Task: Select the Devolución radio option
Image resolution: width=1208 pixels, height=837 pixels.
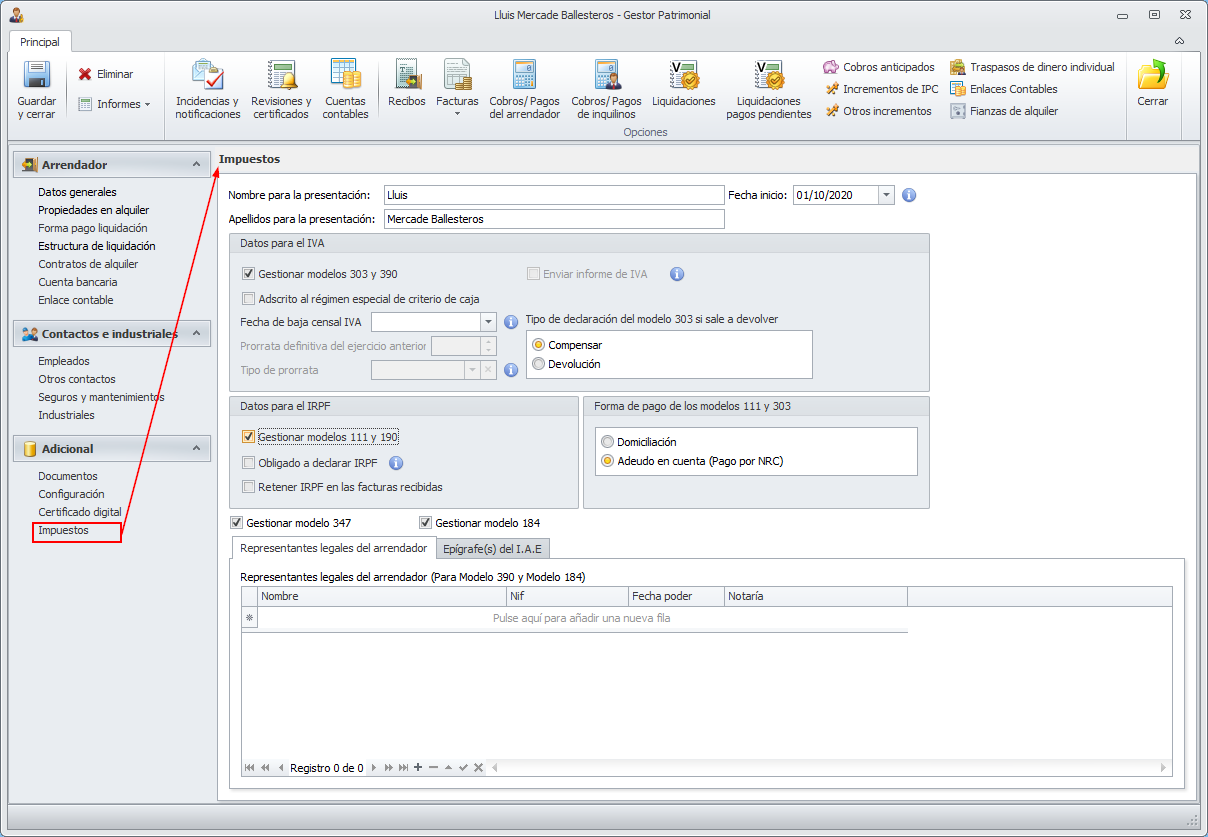Action: click(539, 364)
